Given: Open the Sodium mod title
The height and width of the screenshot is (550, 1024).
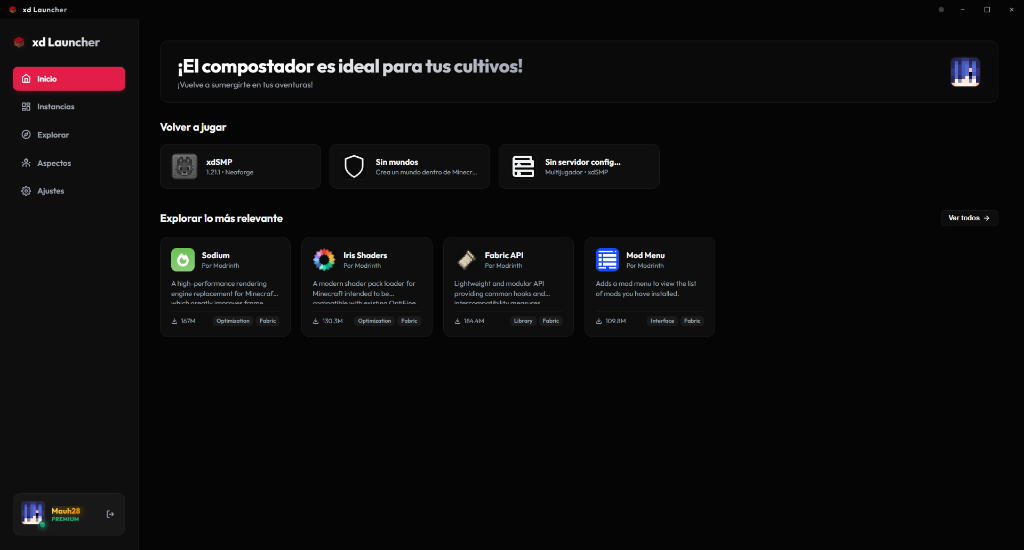Looking at the screenshot, I should [x=216, y=255].
